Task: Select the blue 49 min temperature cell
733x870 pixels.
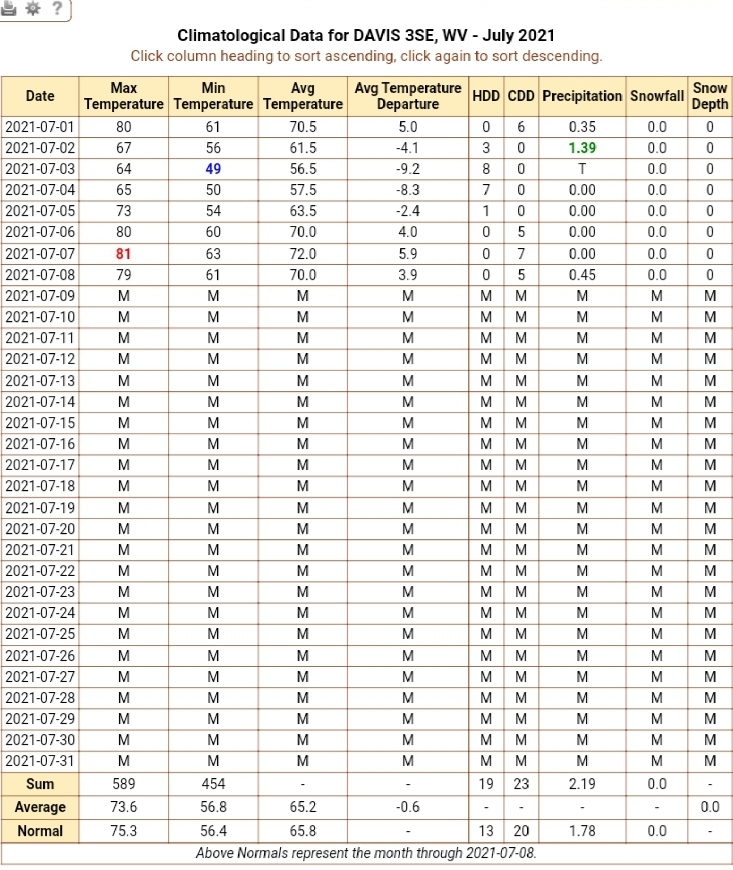Action: 213,169
